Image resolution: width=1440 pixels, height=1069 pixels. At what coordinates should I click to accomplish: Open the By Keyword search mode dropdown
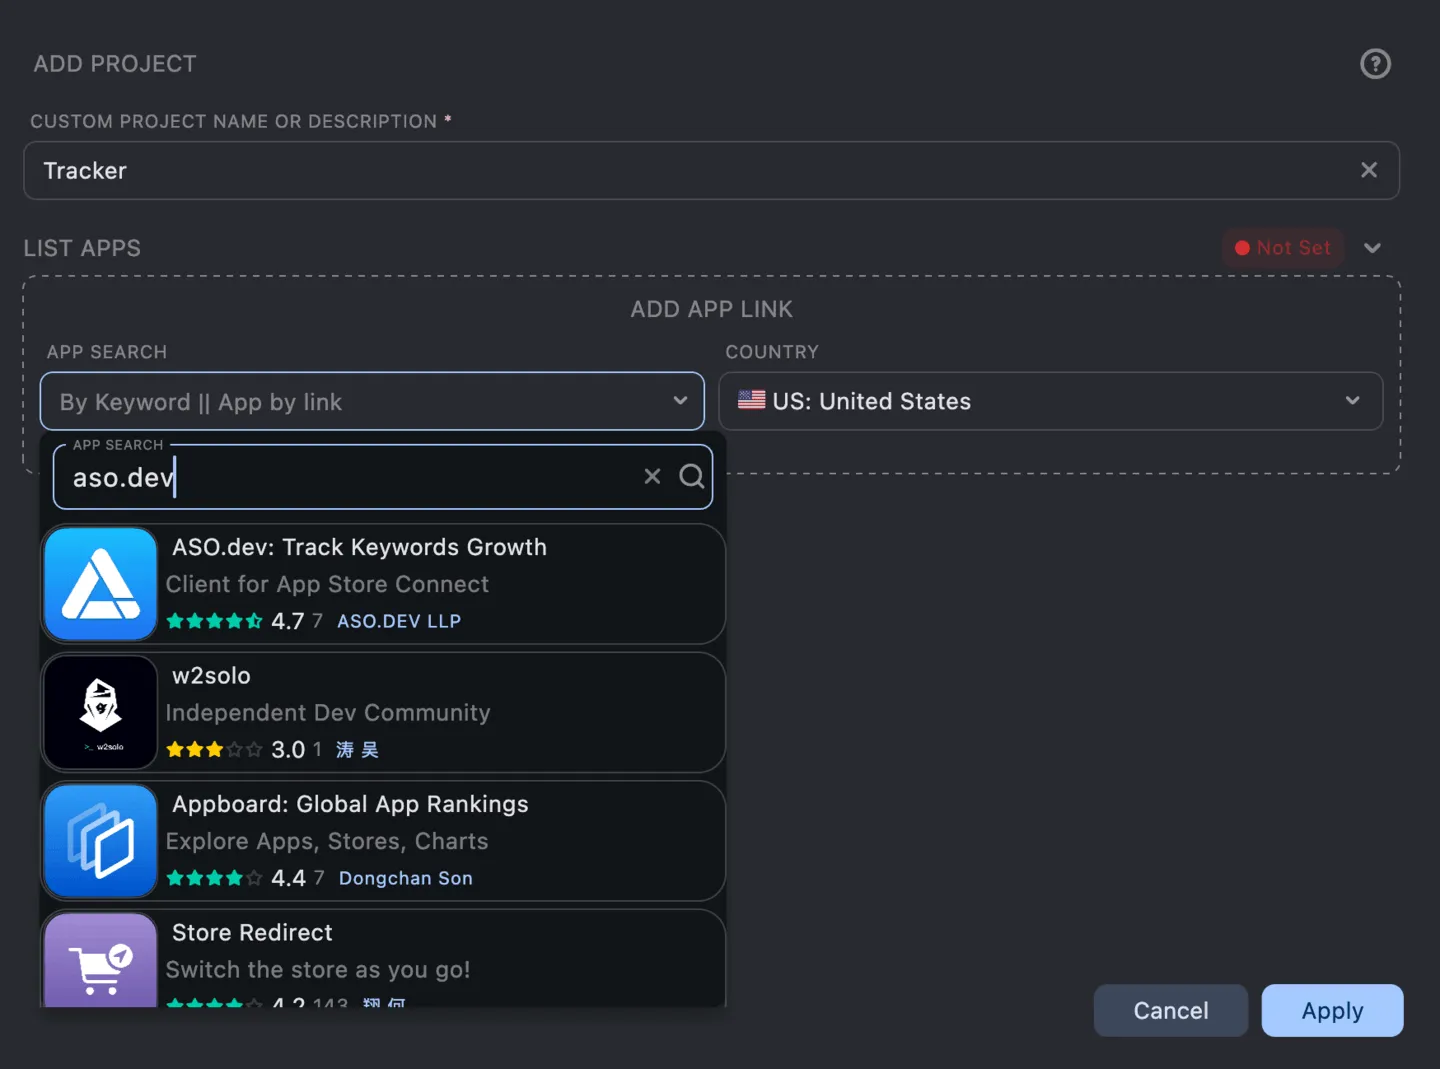[x=371, y=401]
